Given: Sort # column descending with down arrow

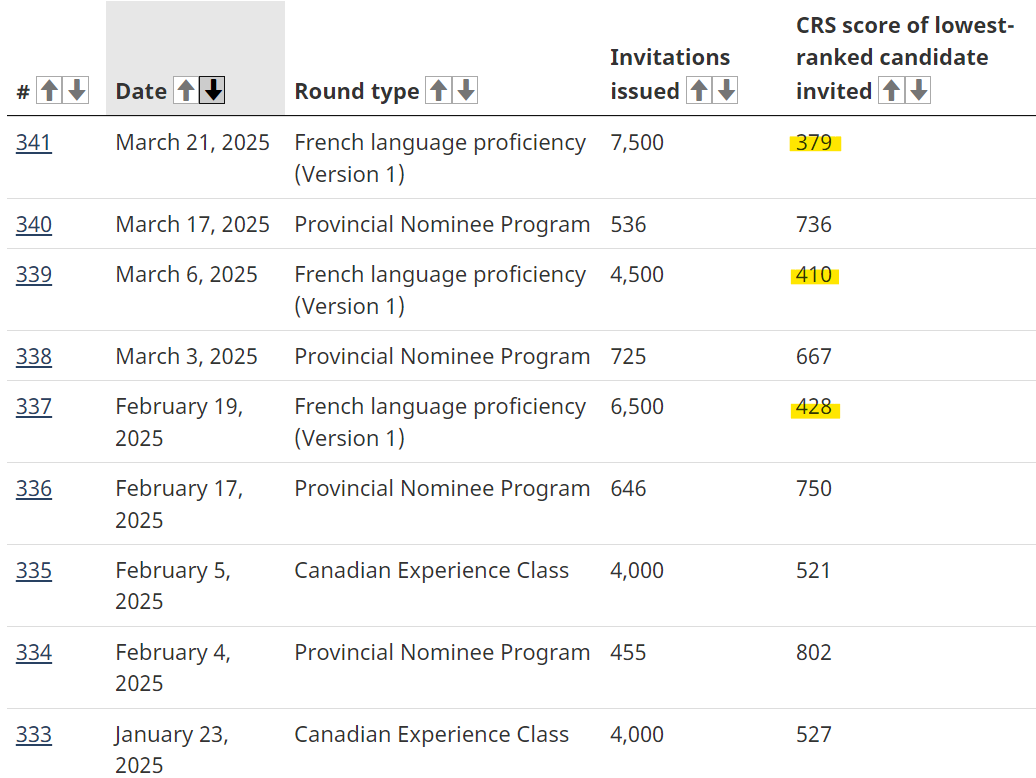Looking at the screenshot, I should tap(76, 91).
